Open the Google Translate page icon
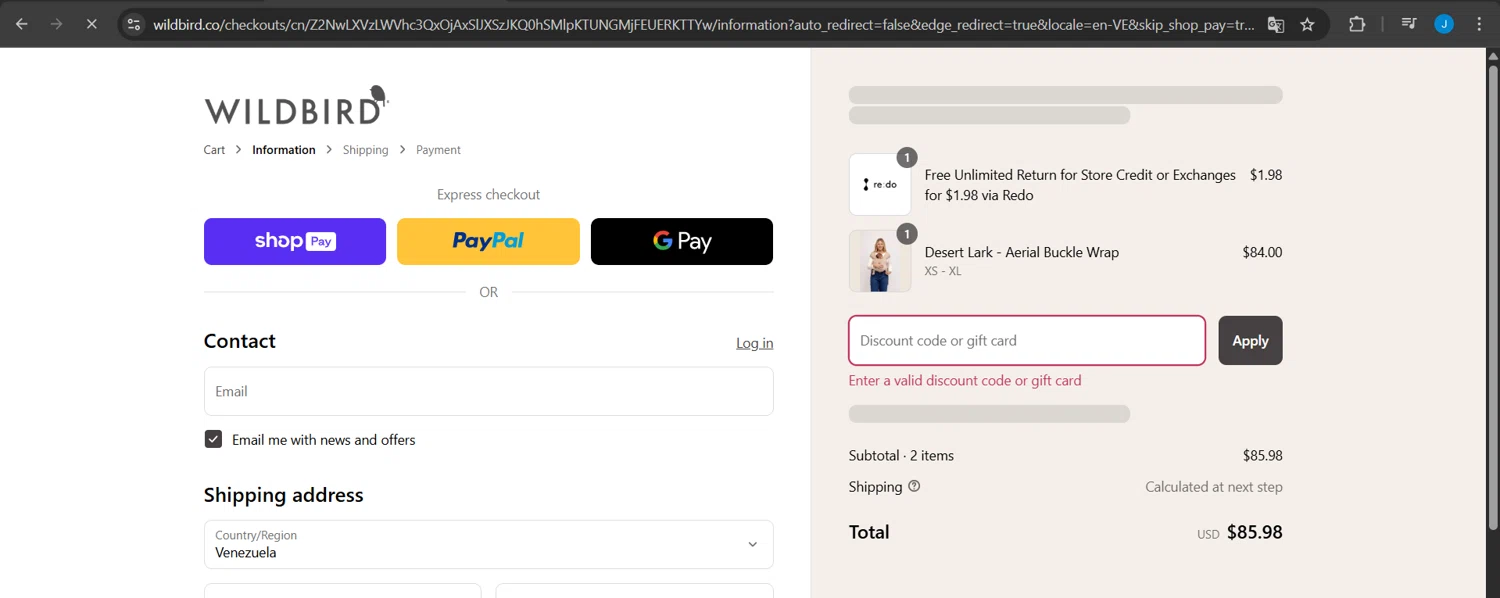 pyautogui.click(x=1276, y=24)
